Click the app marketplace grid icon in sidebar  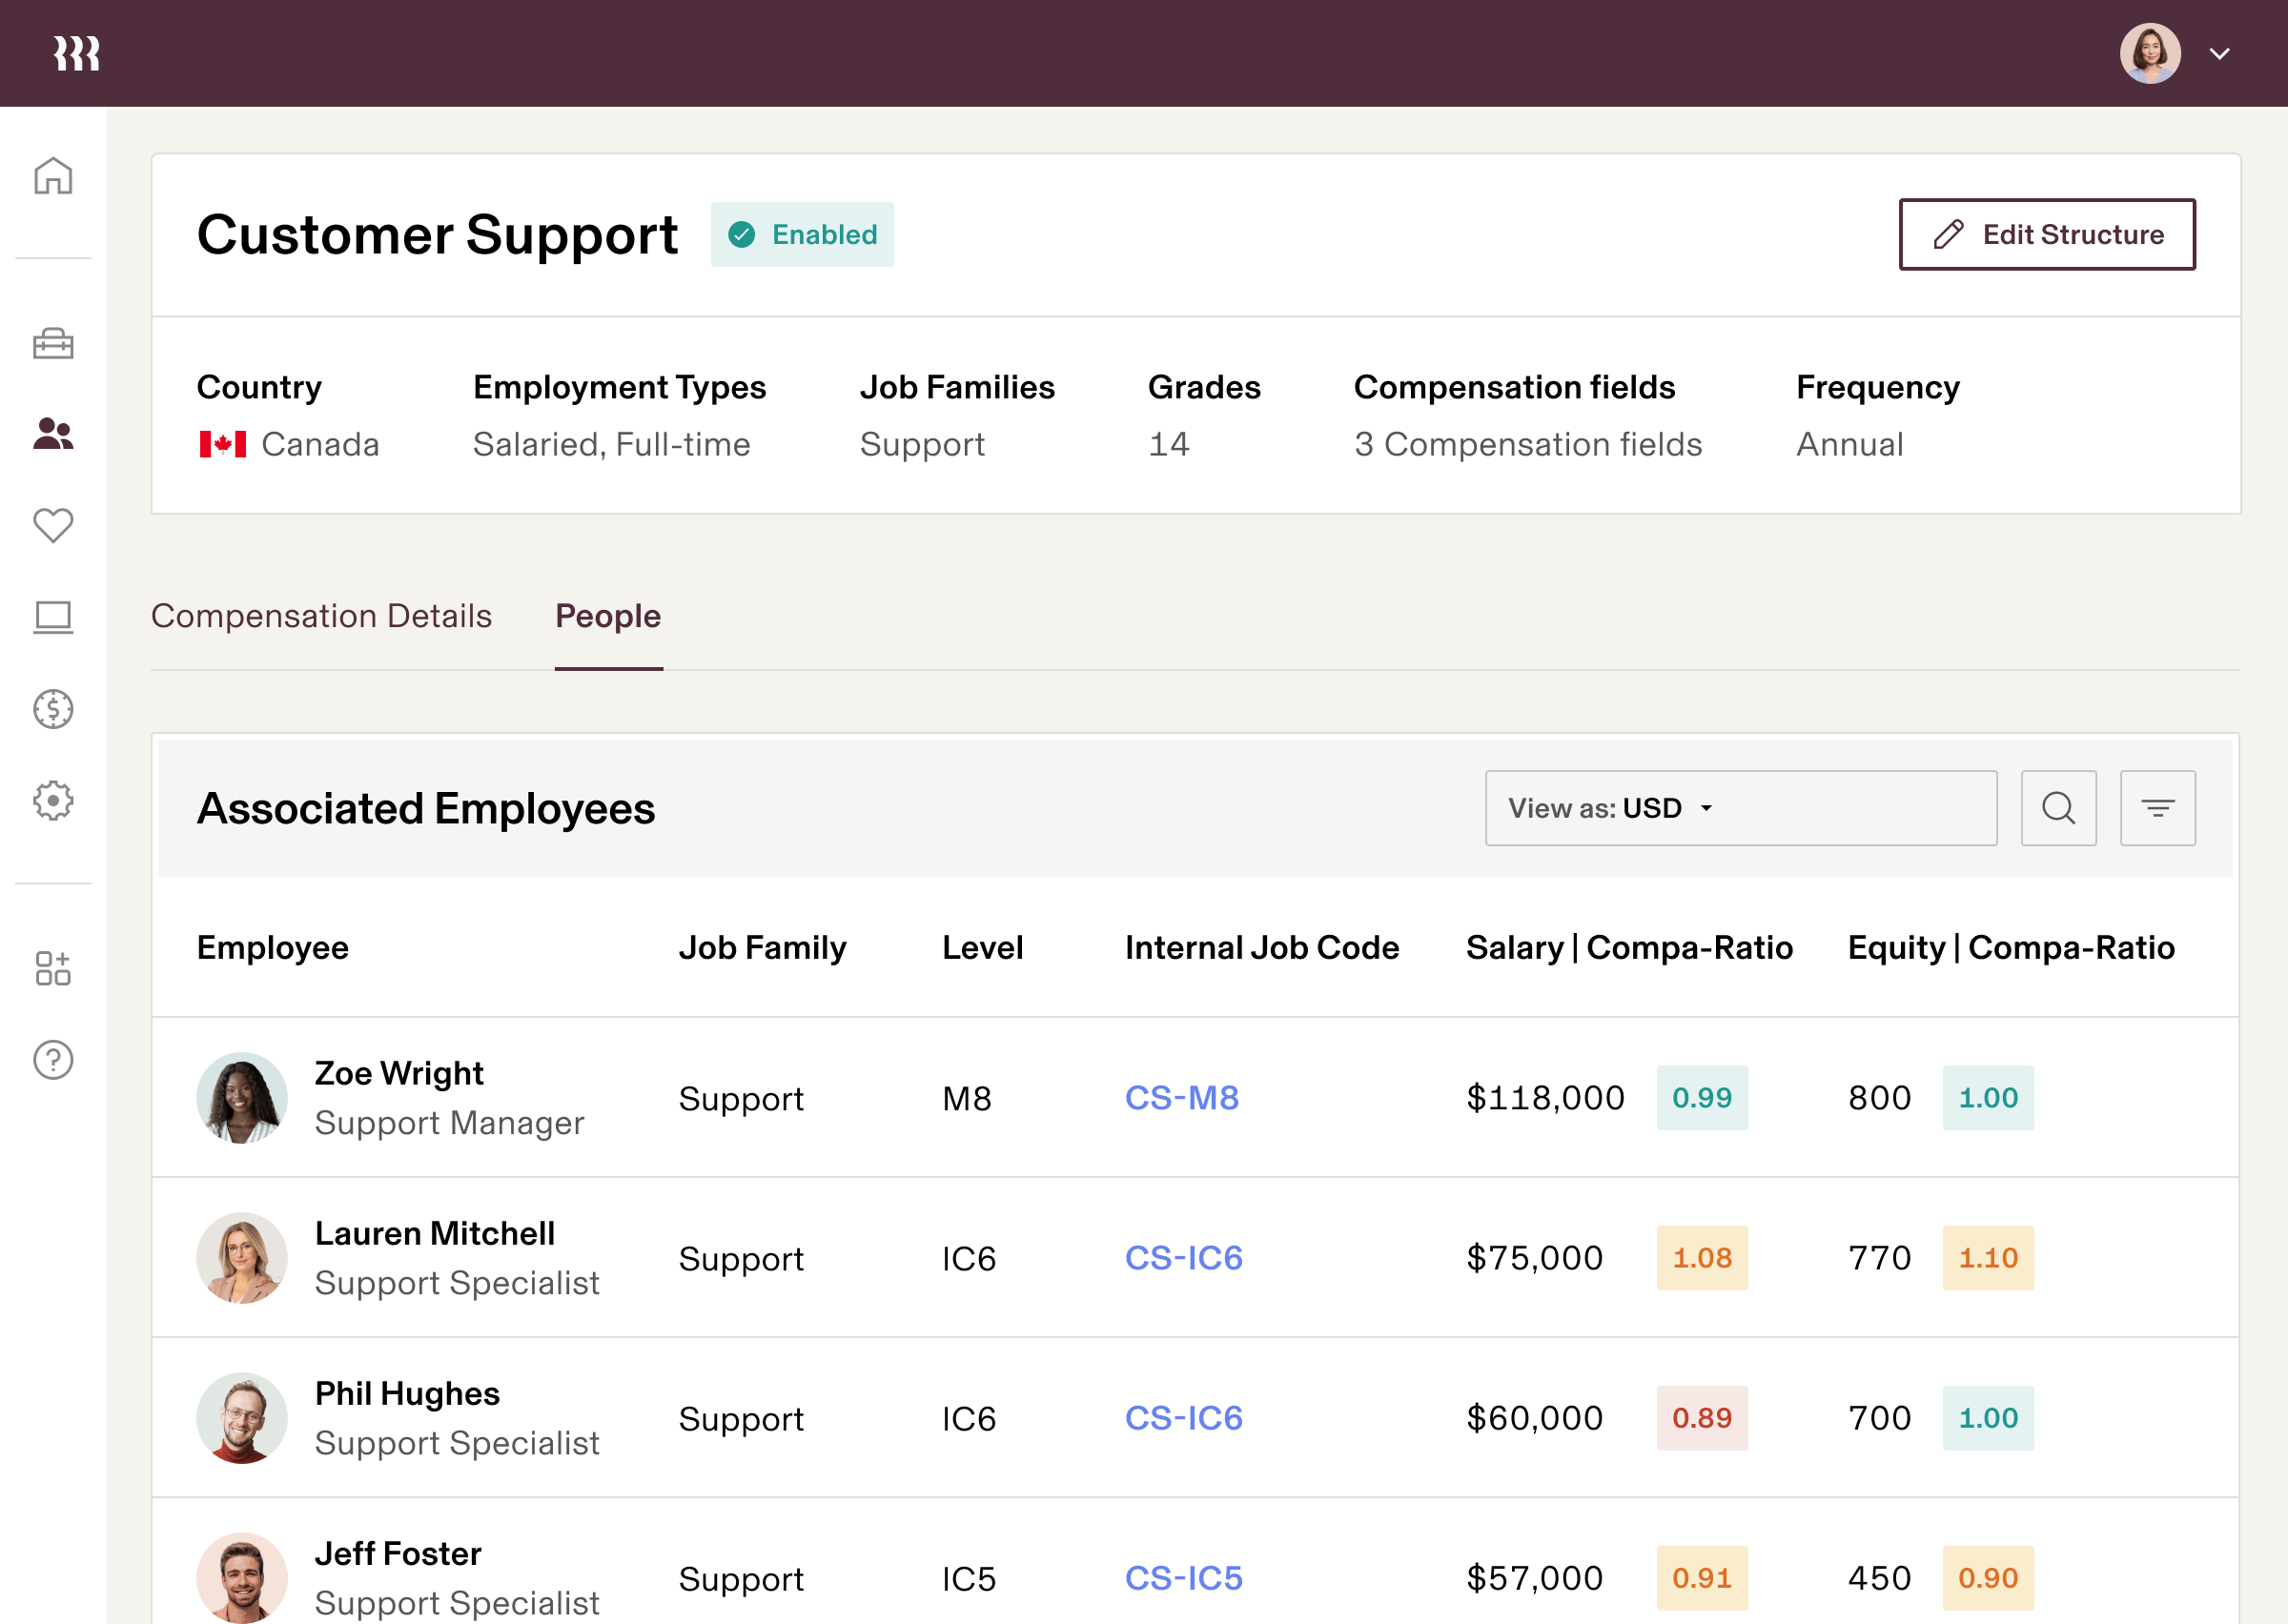click(52, 966)
